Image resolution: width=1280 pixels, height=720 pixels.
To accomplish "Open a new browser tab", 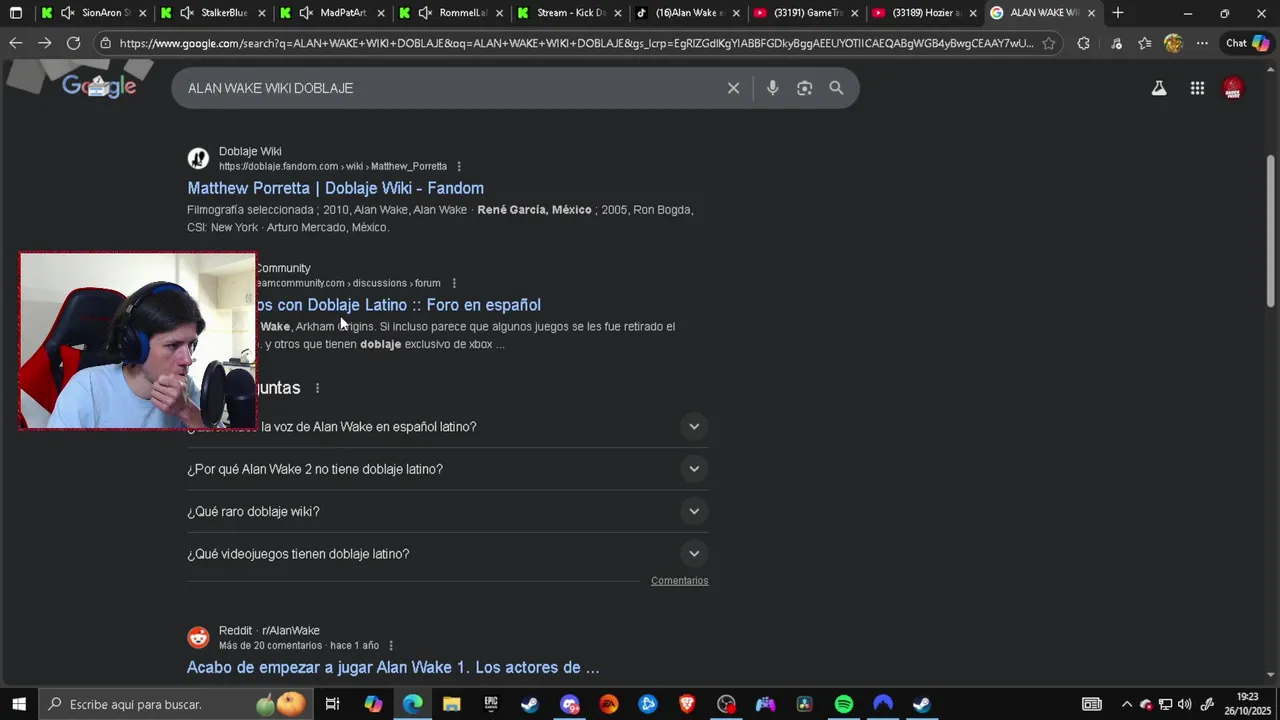I will (1118, 13).
